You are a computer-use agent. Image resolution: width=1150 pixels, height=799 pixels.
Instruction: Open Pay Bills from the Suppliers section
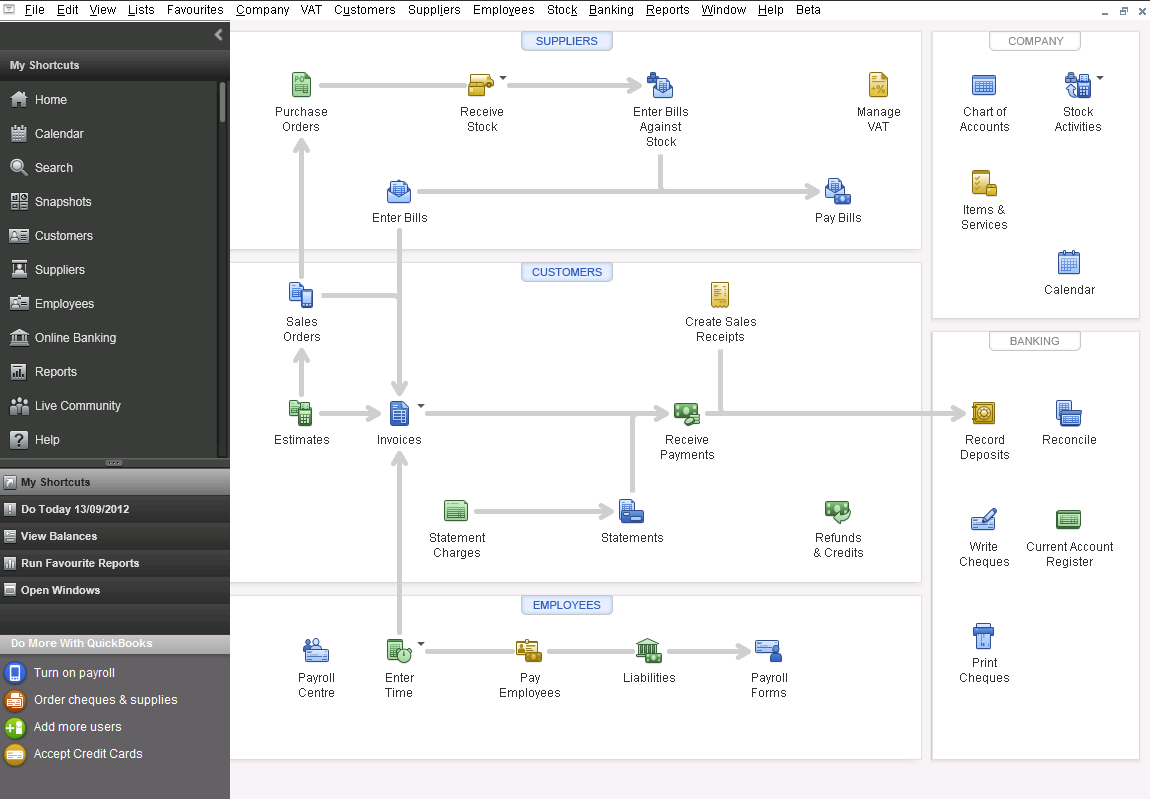pyautogui.click(x=837, y=190)
